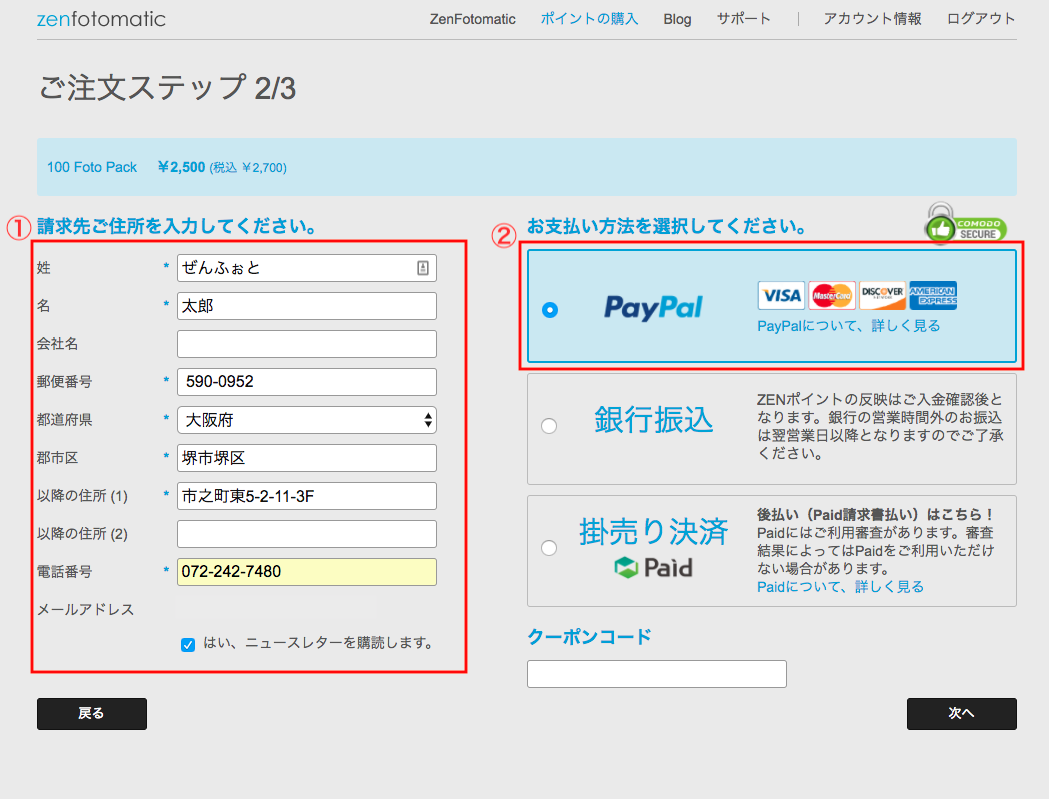Image resolution: width=1049 pixels, height=799 pixels.
Task: Open アカウント情報 in the navigation
Action: click(x=872, y=19)
